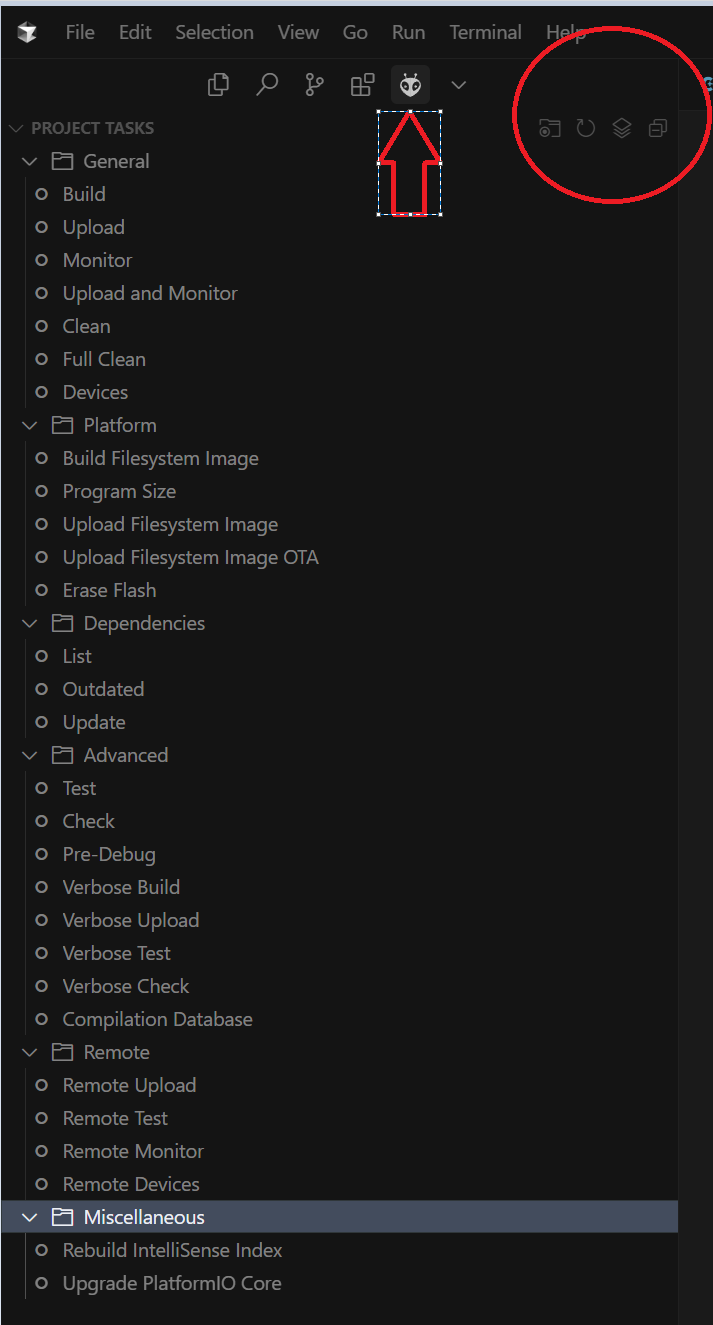Open the Explorer files icon

coord(218,86)
